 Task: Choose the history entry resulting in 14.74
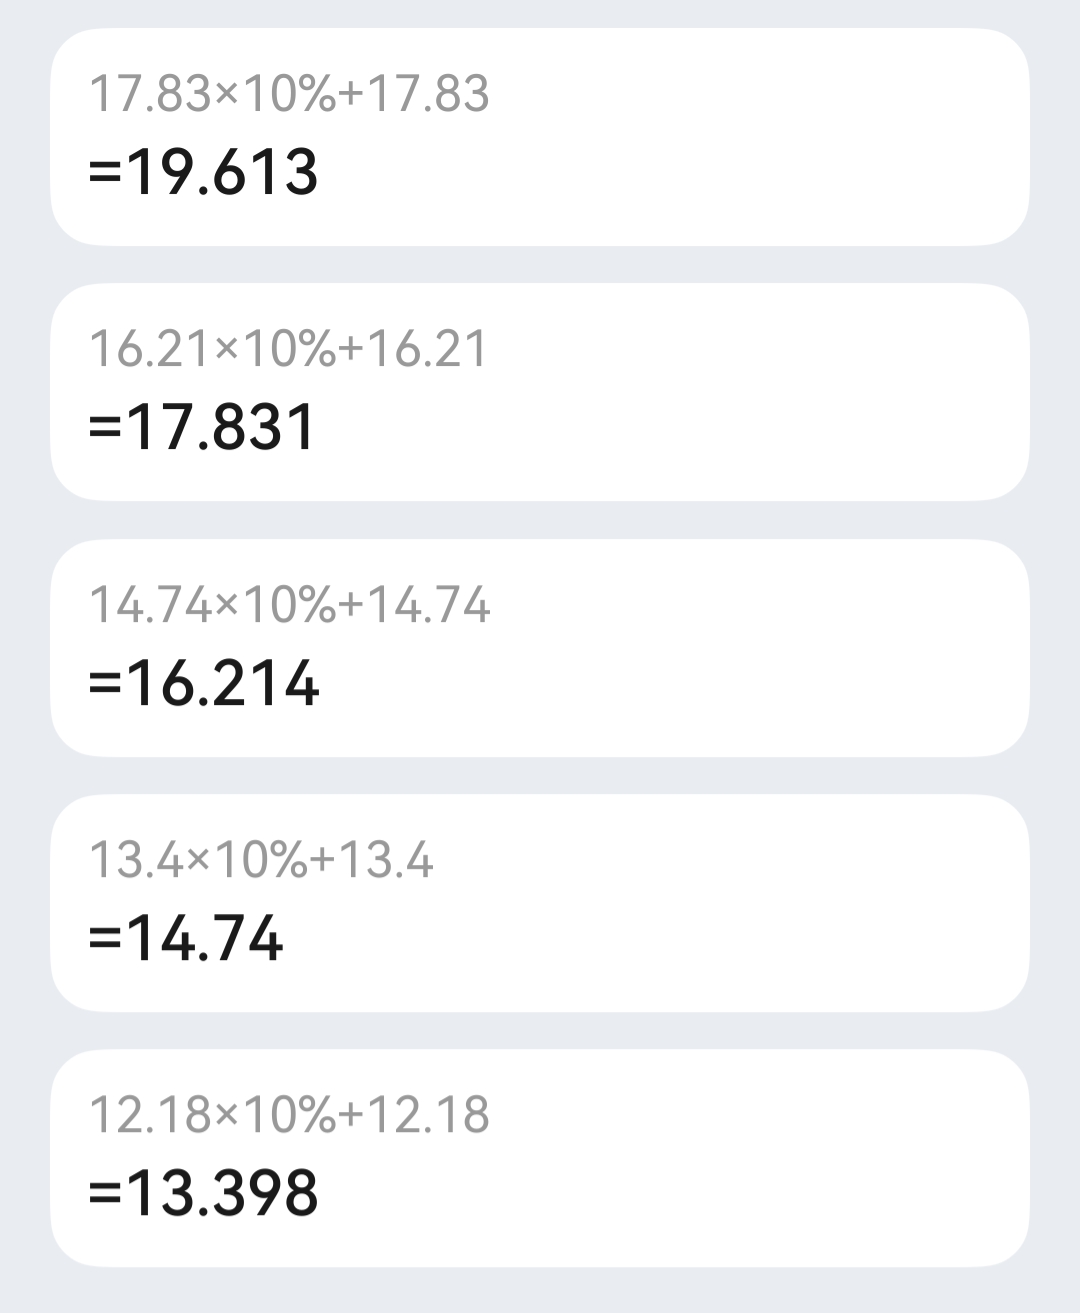tap(540, 903)
